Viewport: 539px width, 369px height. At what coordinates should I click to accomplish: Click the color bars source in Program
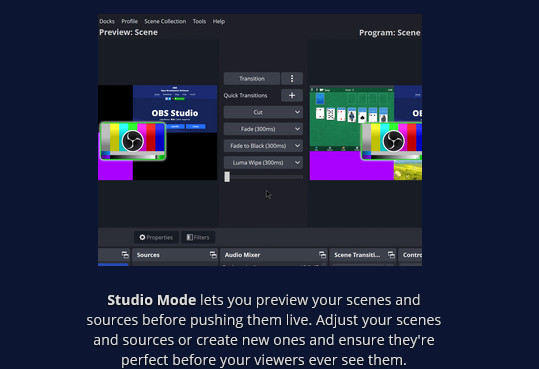(x=392, y=141)
